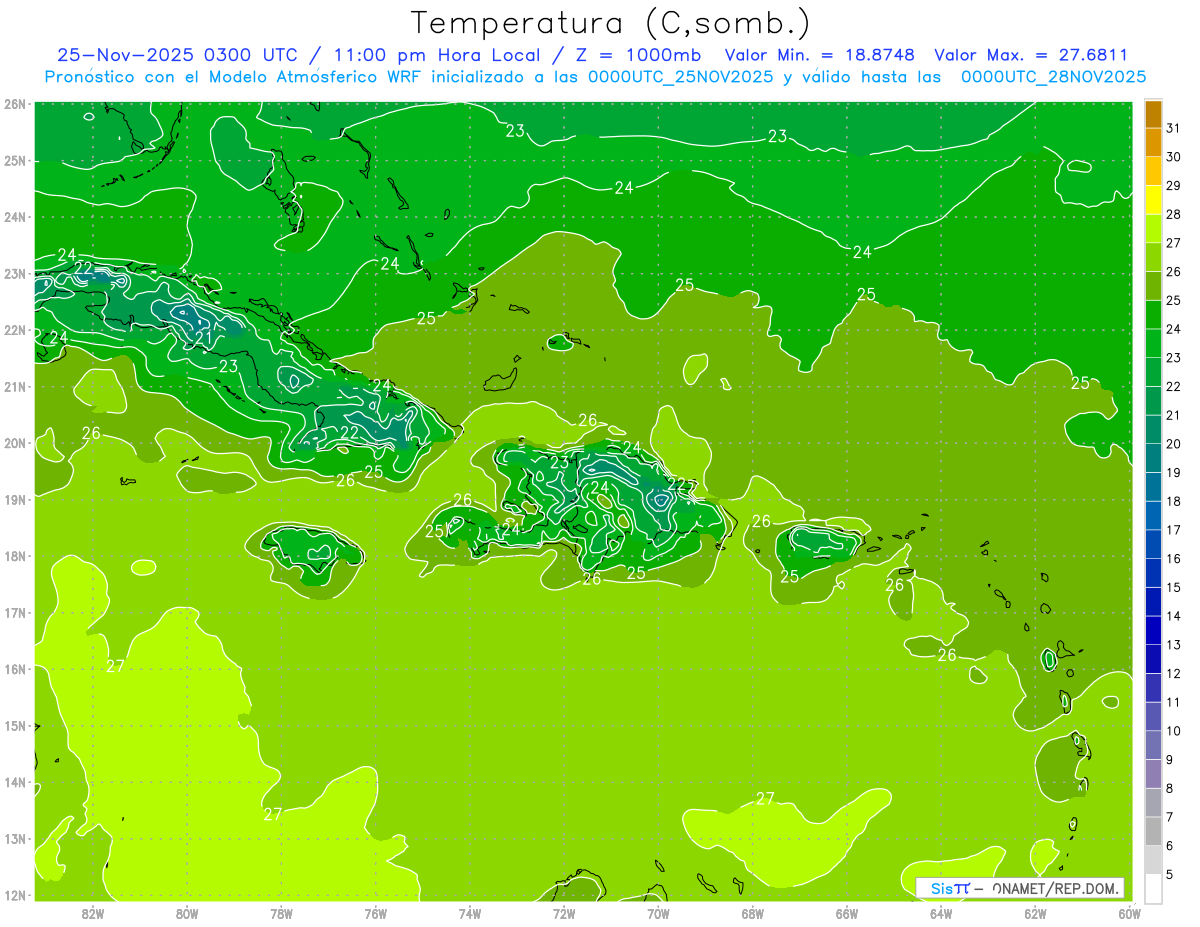Click the 16N latitude axis label
The height and width of the screenshot is (927, 1200).
point(14,669)
